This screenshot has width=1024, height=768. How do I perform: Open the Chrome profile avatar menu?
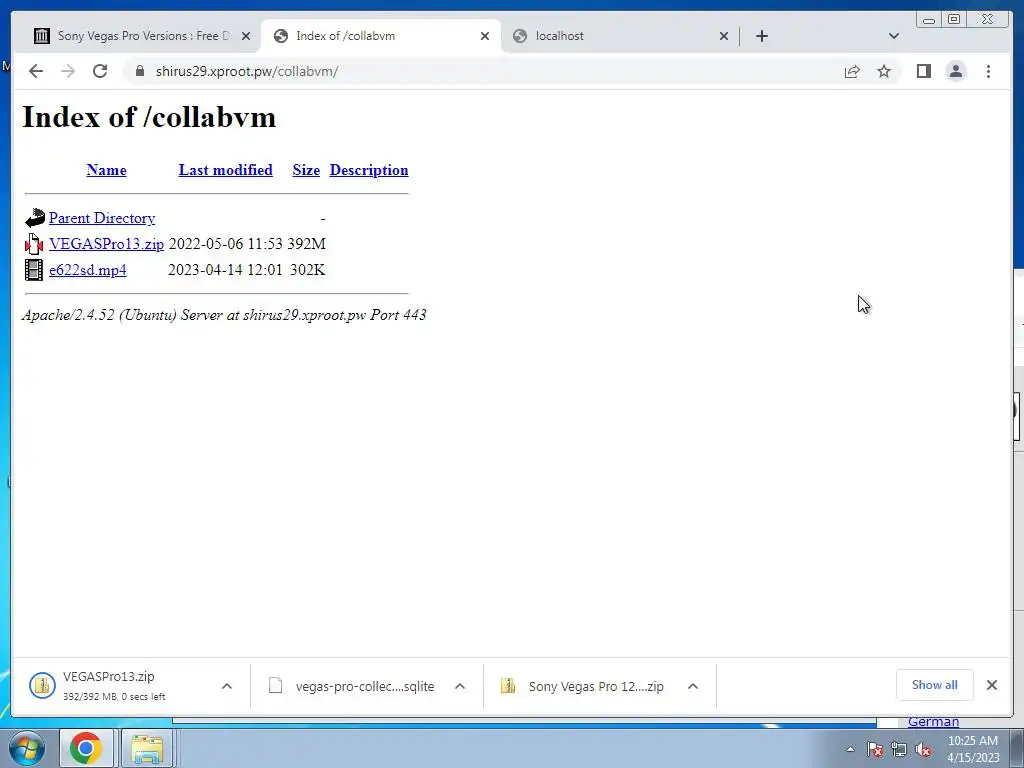(x=955, y=71)
